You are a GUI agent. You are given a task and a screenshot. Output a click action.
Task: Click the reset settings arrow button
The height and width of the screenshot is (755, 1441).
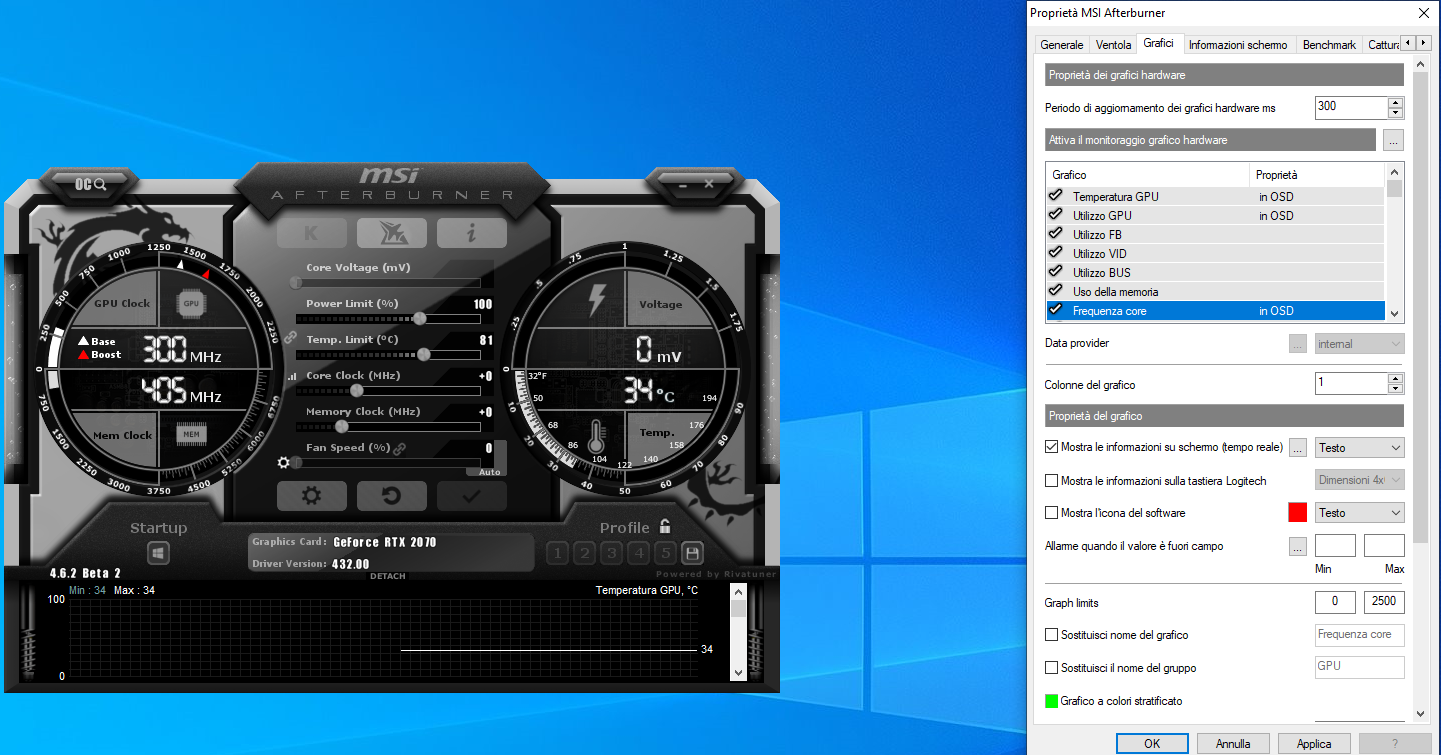[391, 496]
